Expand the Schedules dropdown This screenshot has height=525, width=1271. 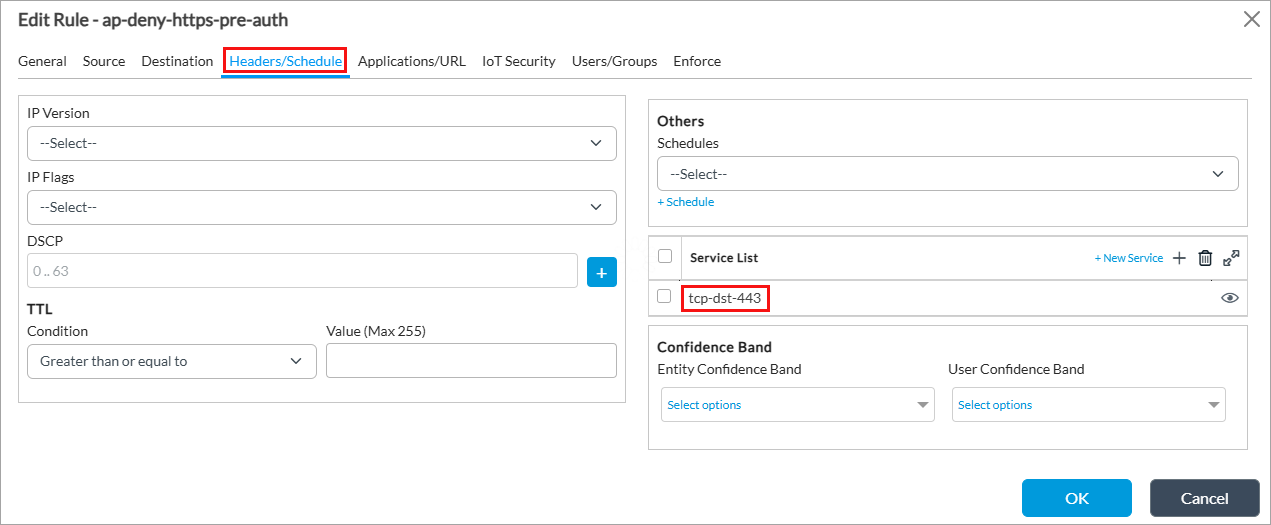947,174
